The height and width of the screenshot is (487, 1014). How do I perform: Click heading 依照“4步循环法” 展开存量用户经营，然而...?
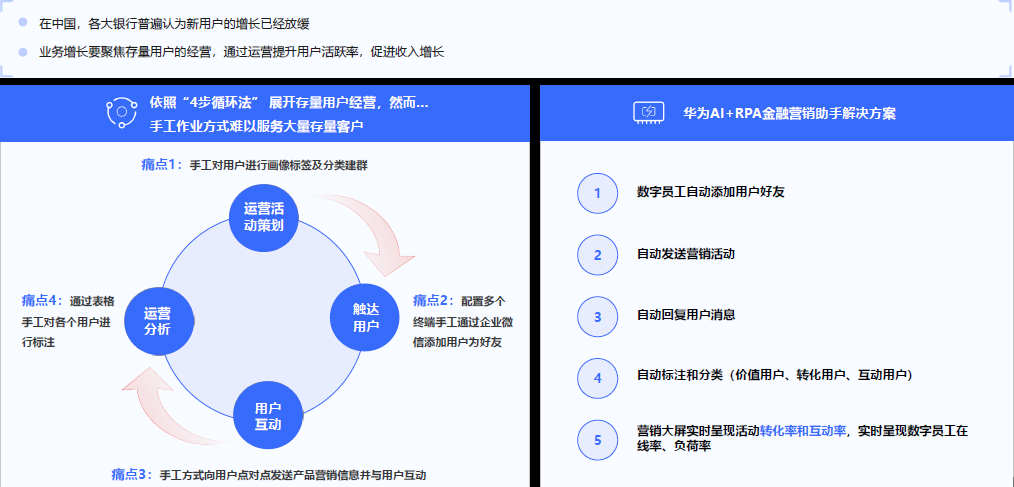coord(289,102)
